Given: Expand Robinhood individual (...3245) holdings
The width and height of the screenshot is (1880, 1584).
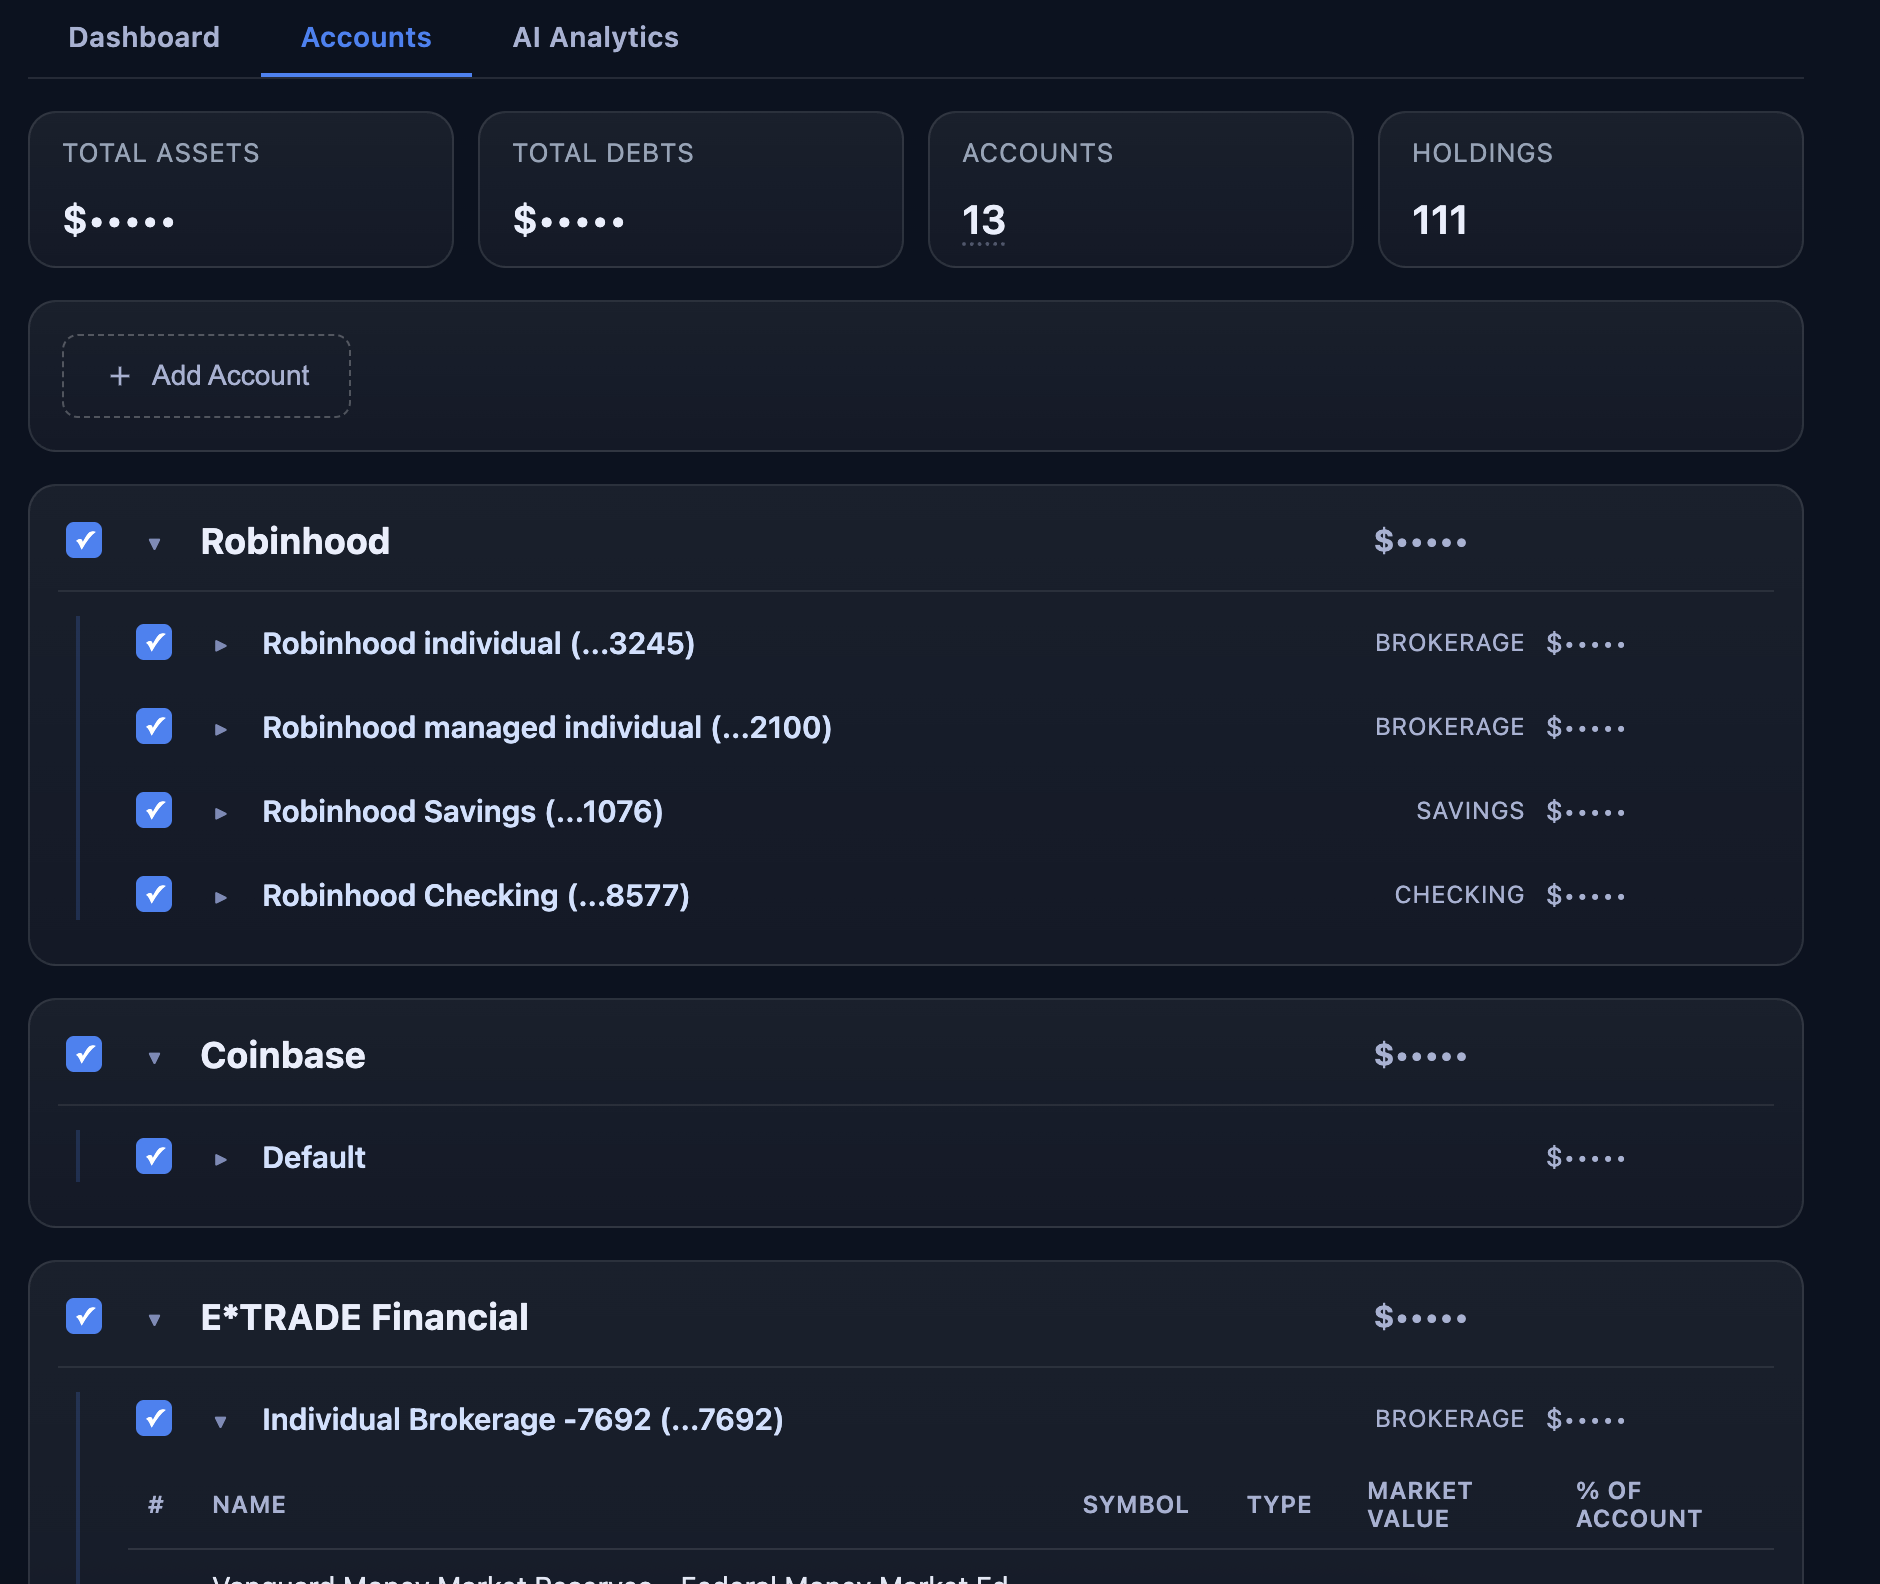Looking at the screenshot, I should pyautogui.click(x=221, y=644).
